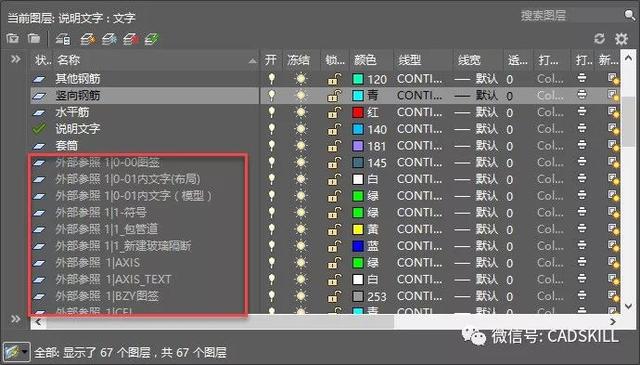Click green check status of 说明文字 layer

tap(39, 129)
